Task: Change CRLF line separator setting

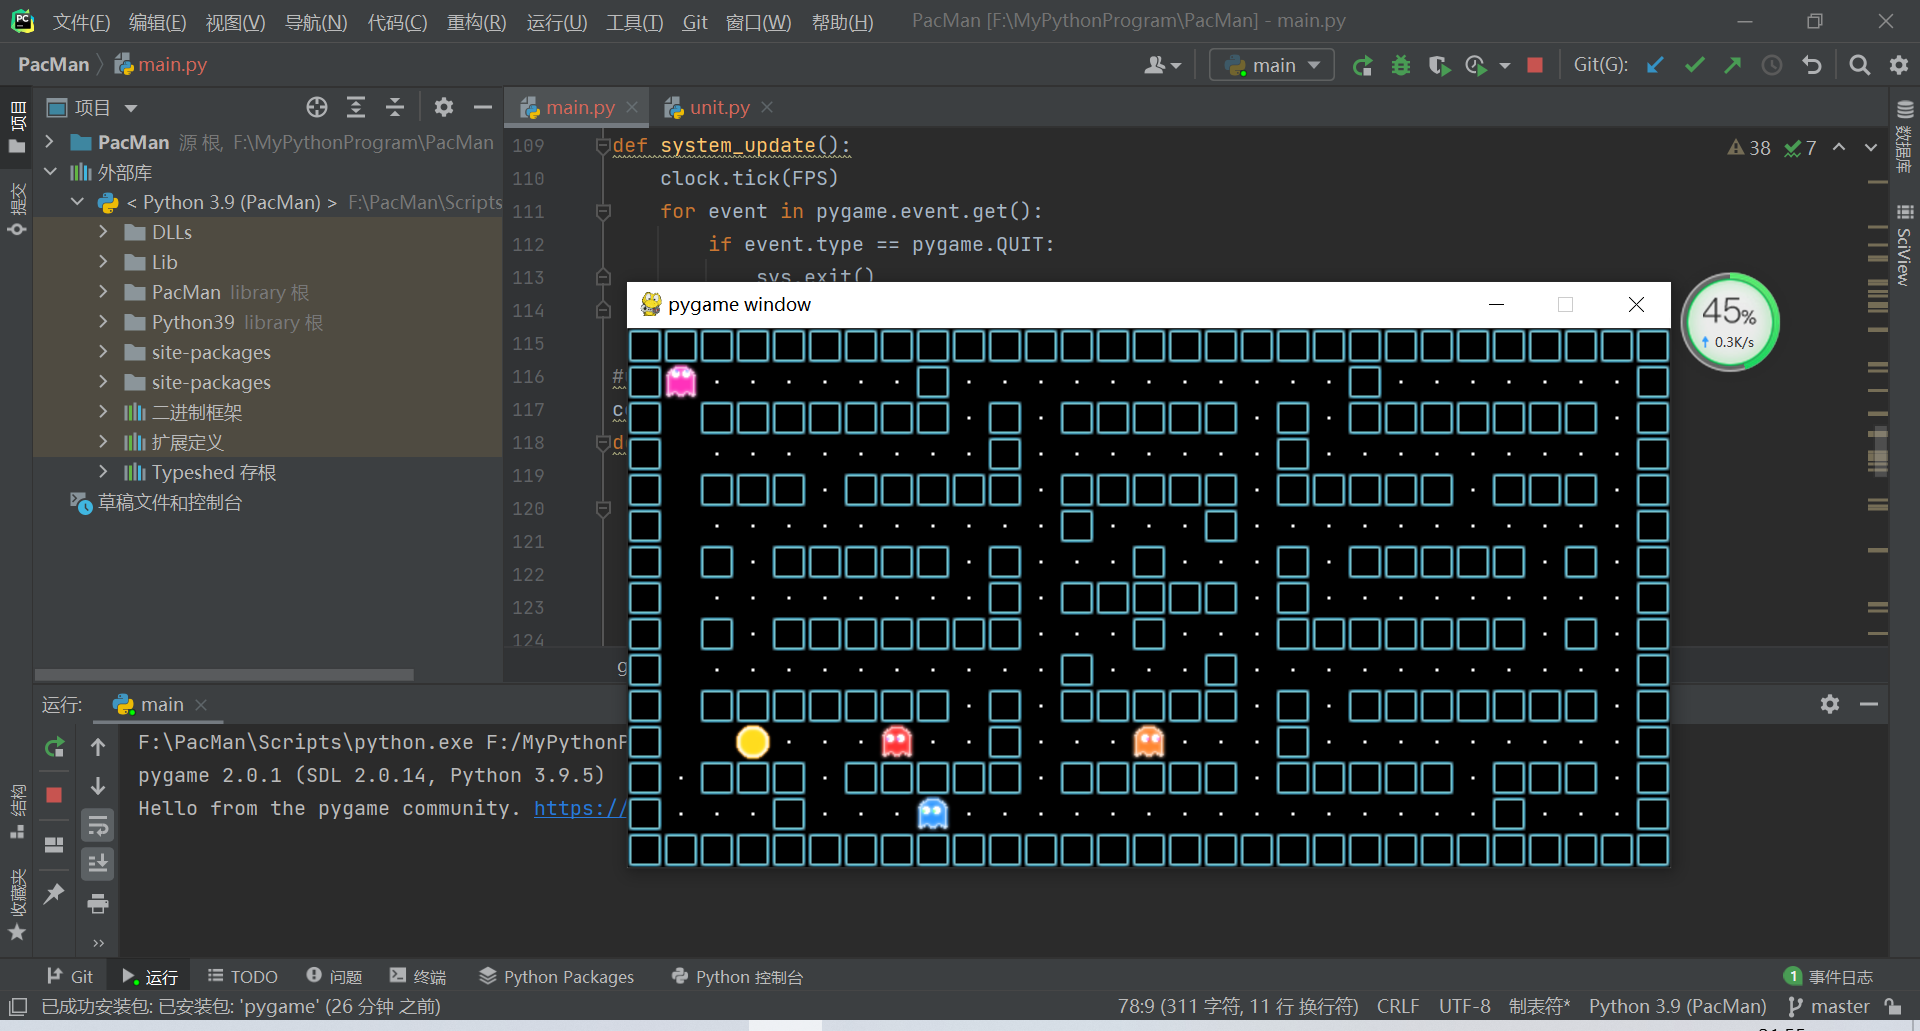Action: [x=1397, y=1006]
